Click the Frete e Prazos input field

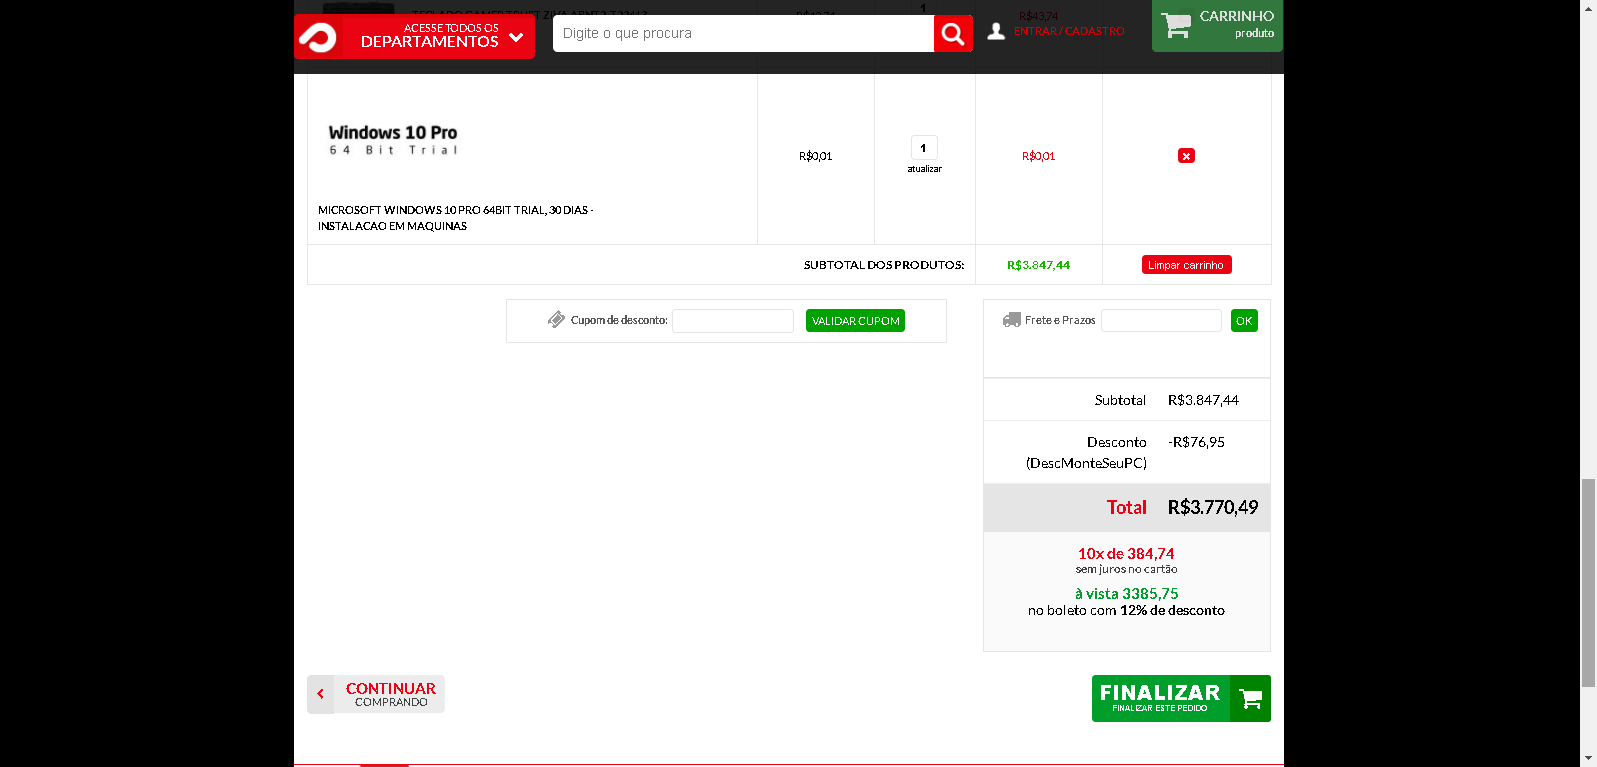point(1161,321)
